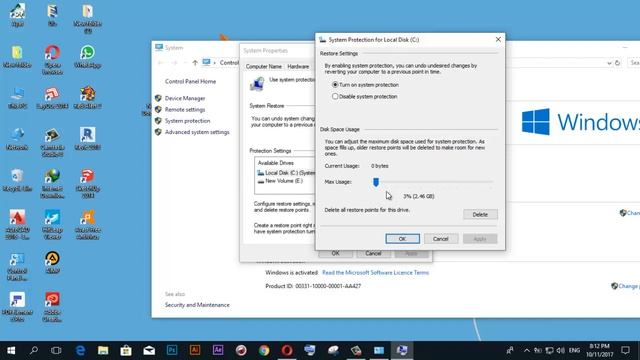This screenshot has width=640, height=360.
Task: Open Internet Download Manager desktop shortcut
Action: tap(52, 183)
